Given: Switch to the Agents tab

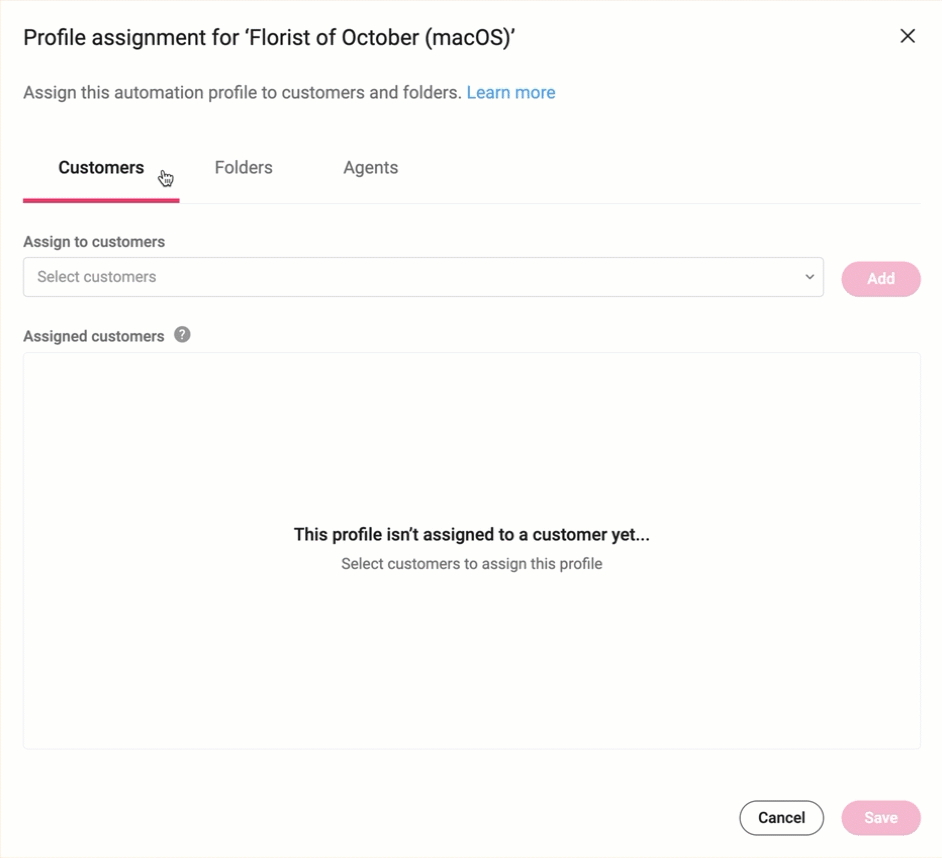Looking at the screenshot, I should click(370, 167).
